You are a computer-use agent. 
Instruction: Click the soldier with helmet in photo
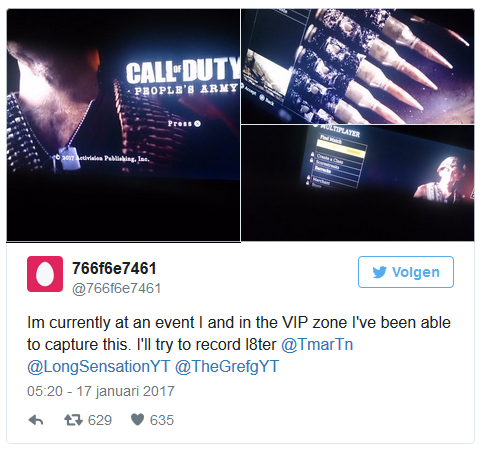coord(442,180)
